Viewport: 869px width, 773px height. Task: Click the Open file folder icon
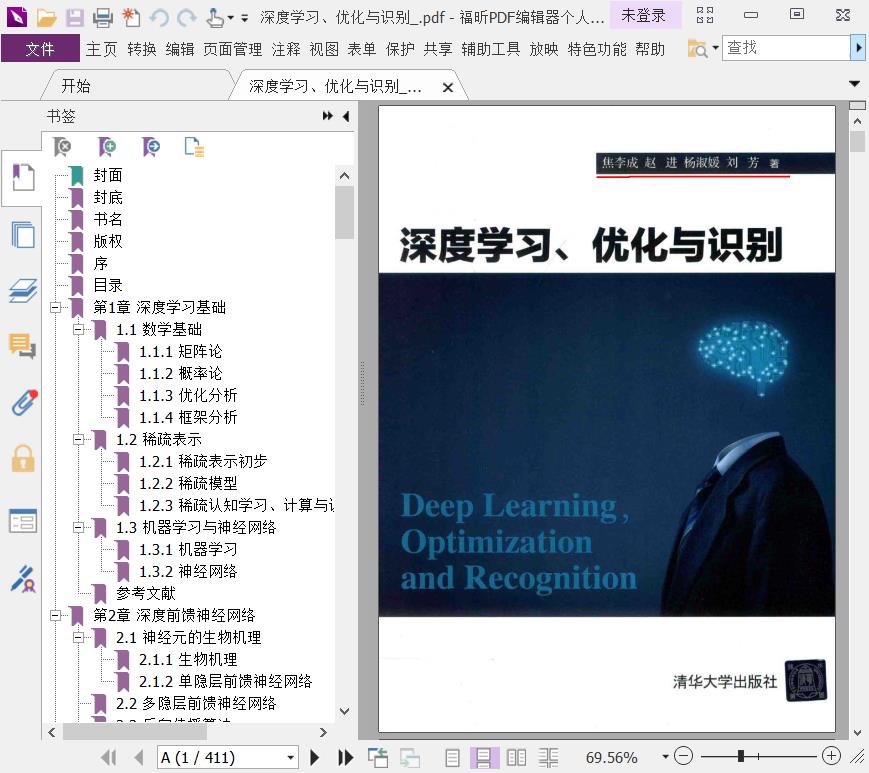[x=47, y=18]
